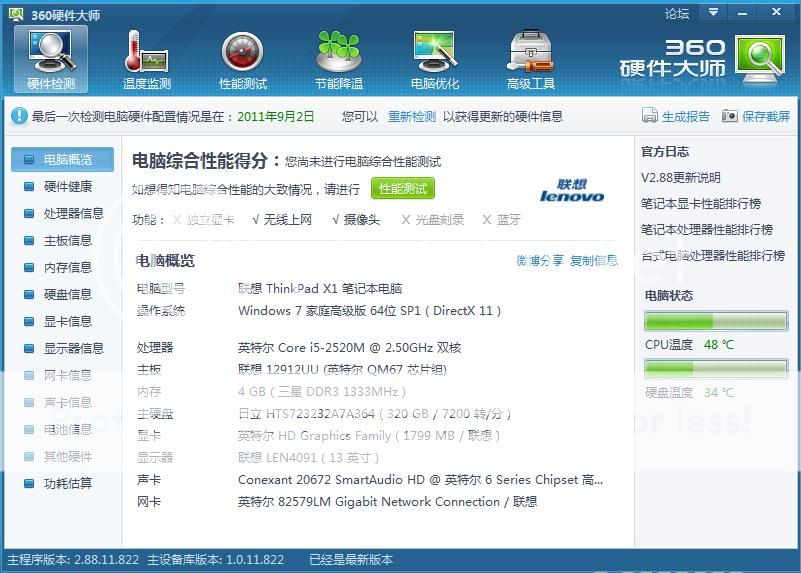Viewport: 801px width, 573px height.
Task: Click the 独立显卡 feature indicator
Action: click(204, 220)
